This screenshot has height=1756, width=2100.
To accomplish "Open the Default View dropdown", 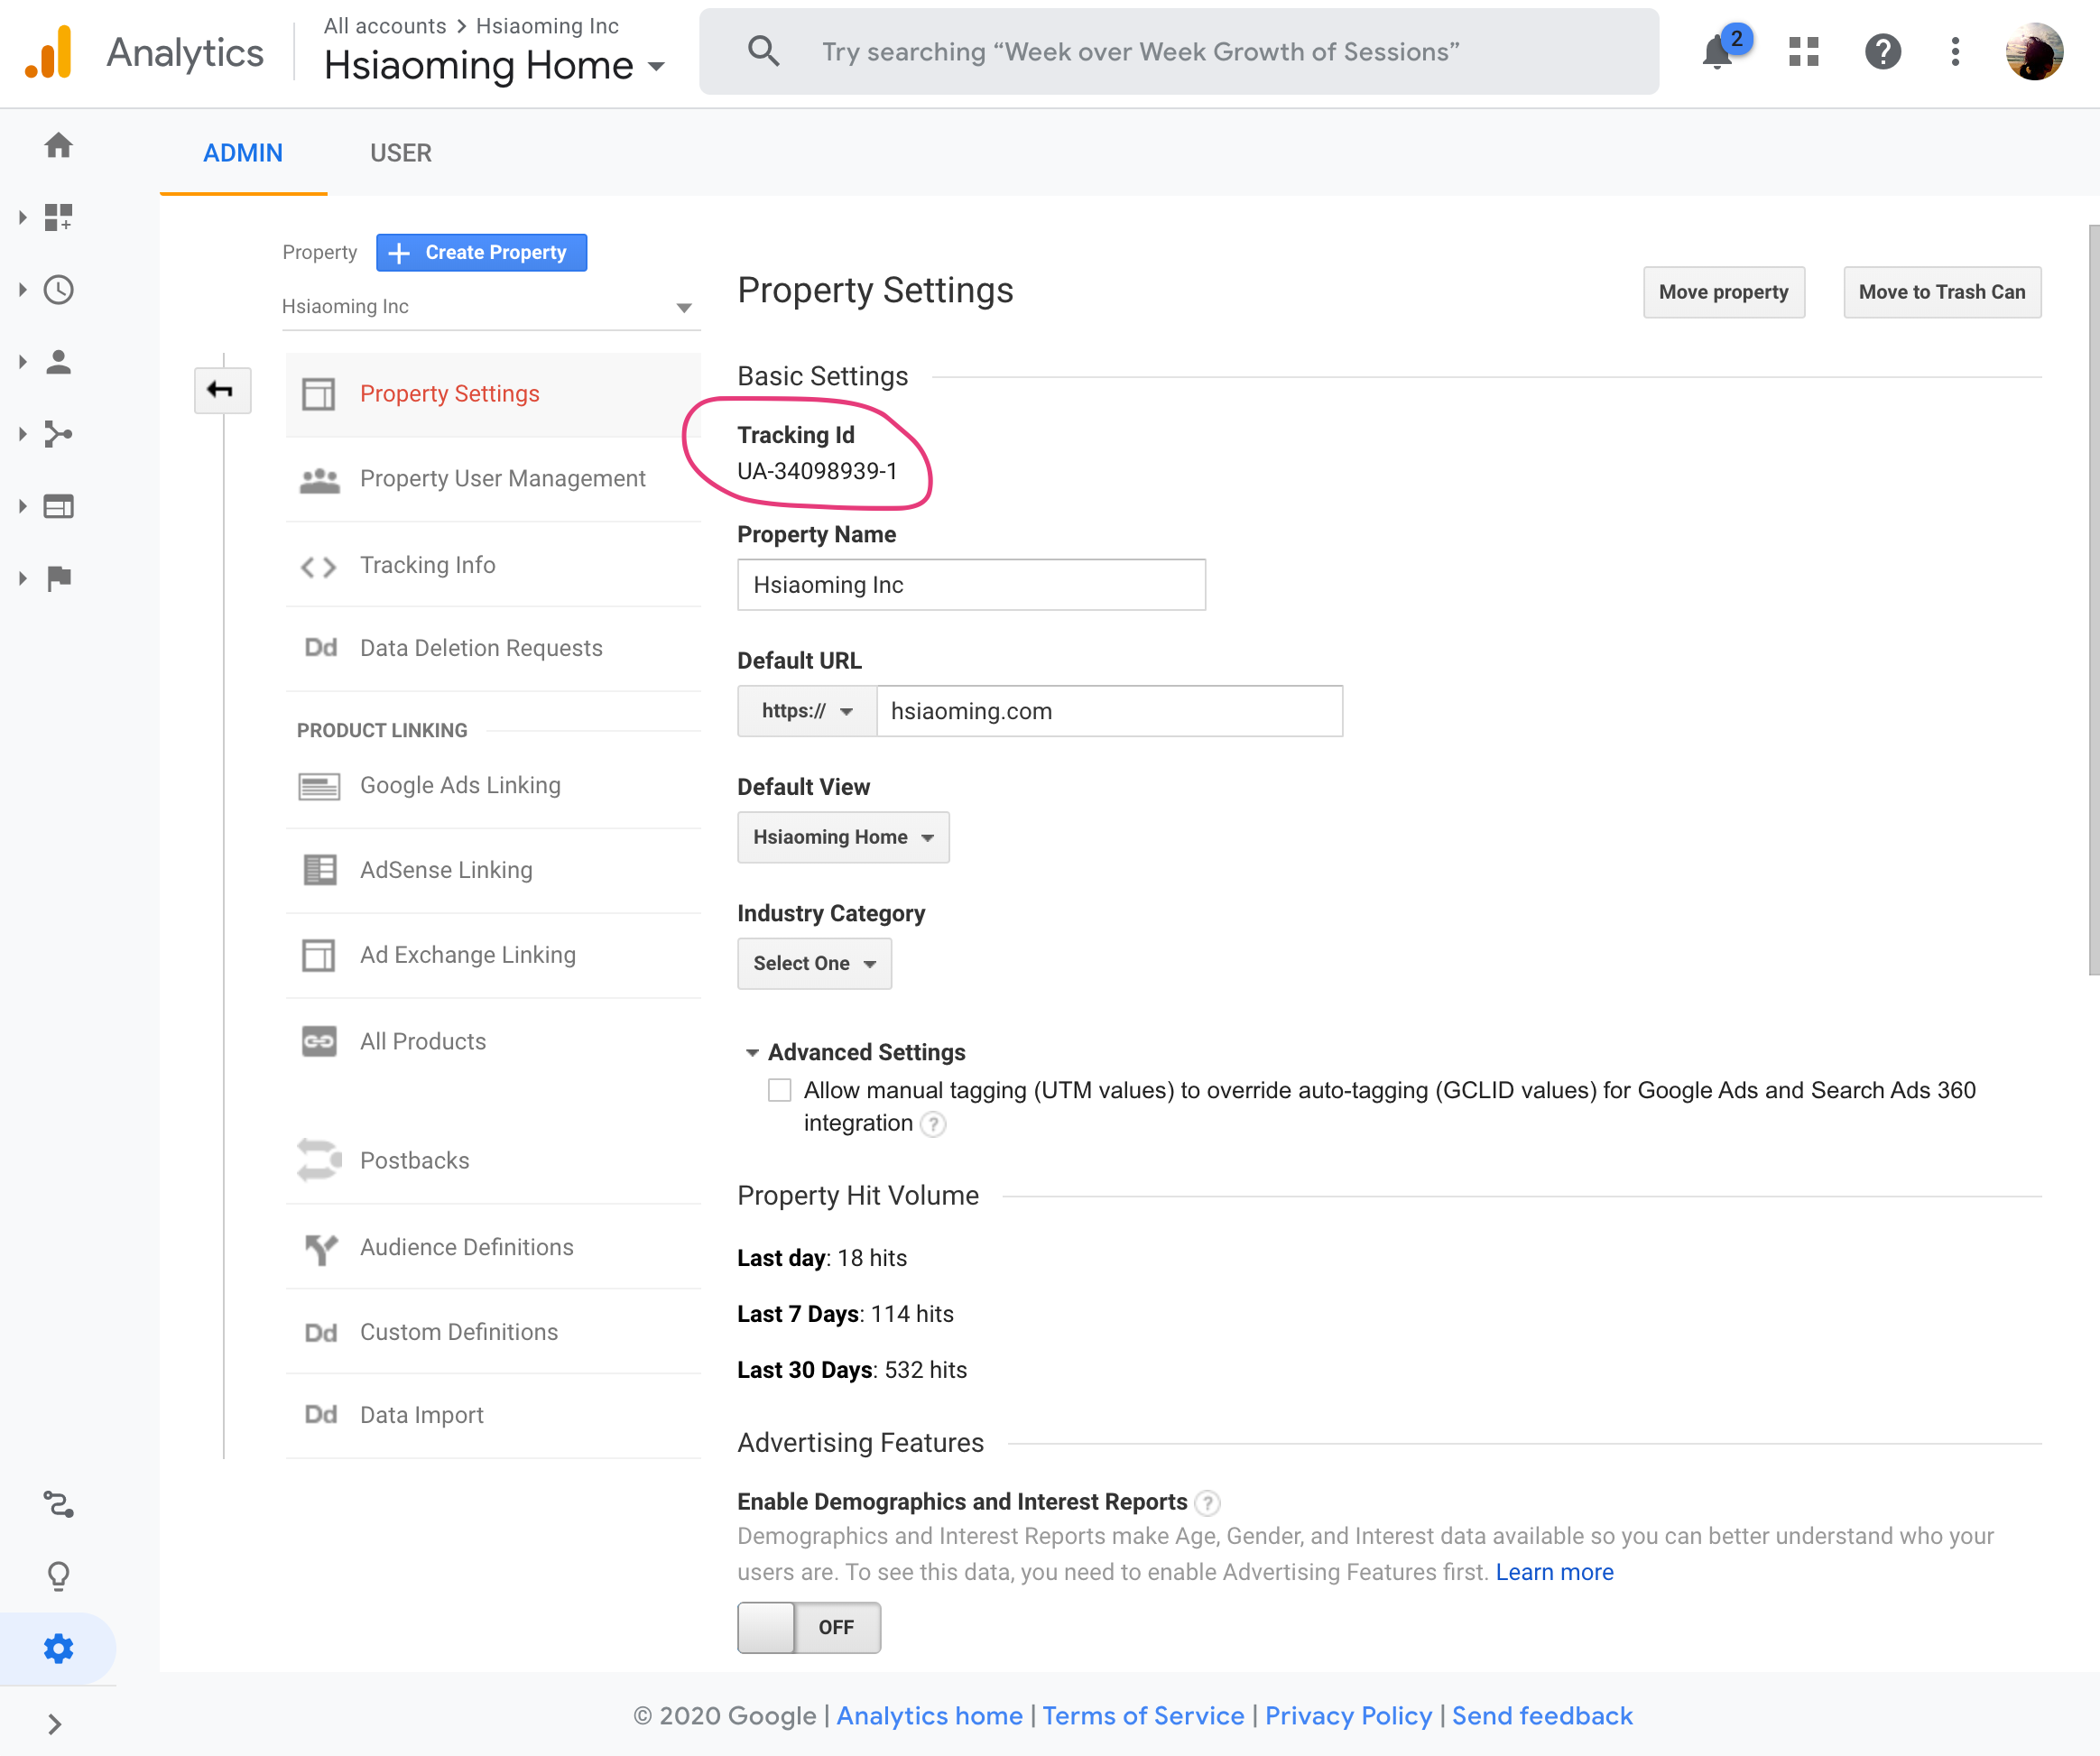I will point(843,837).
